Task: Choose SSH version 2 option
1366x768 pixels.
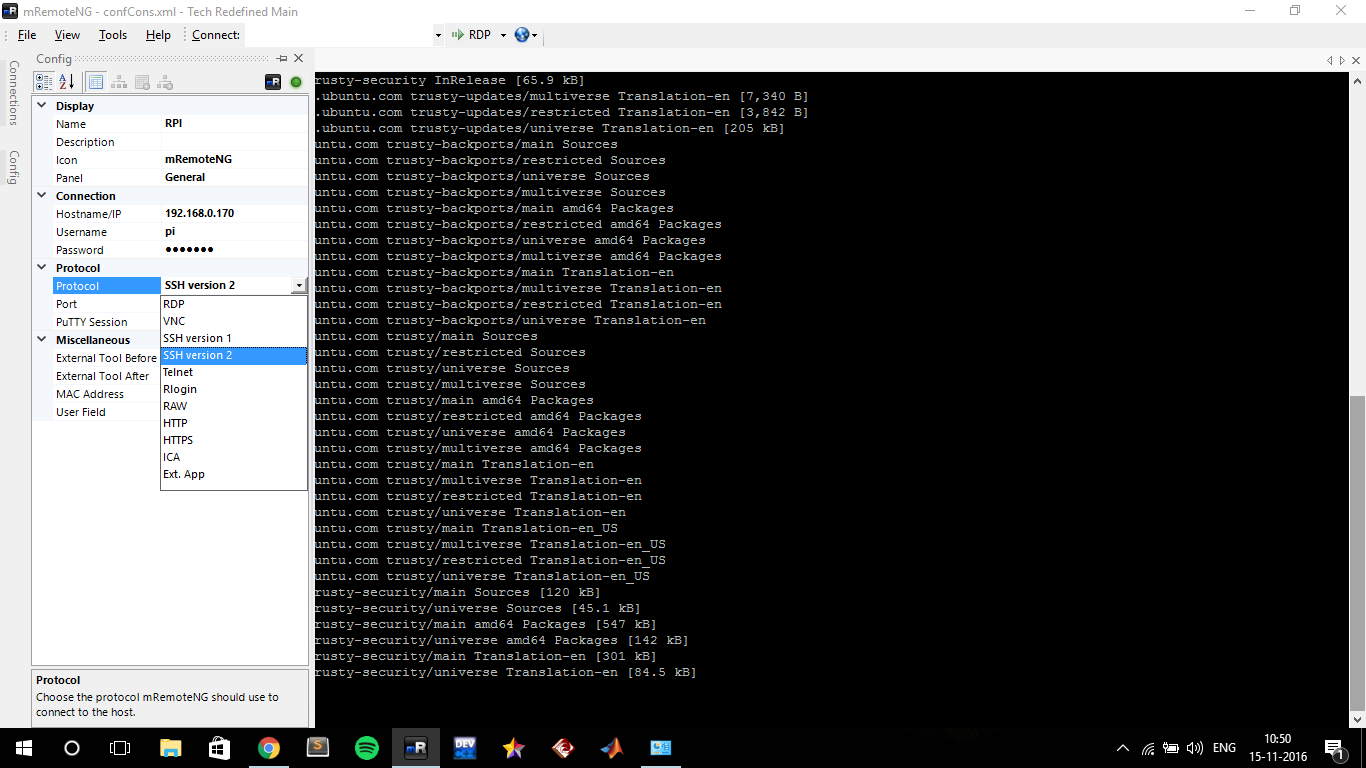Action: 234,355
